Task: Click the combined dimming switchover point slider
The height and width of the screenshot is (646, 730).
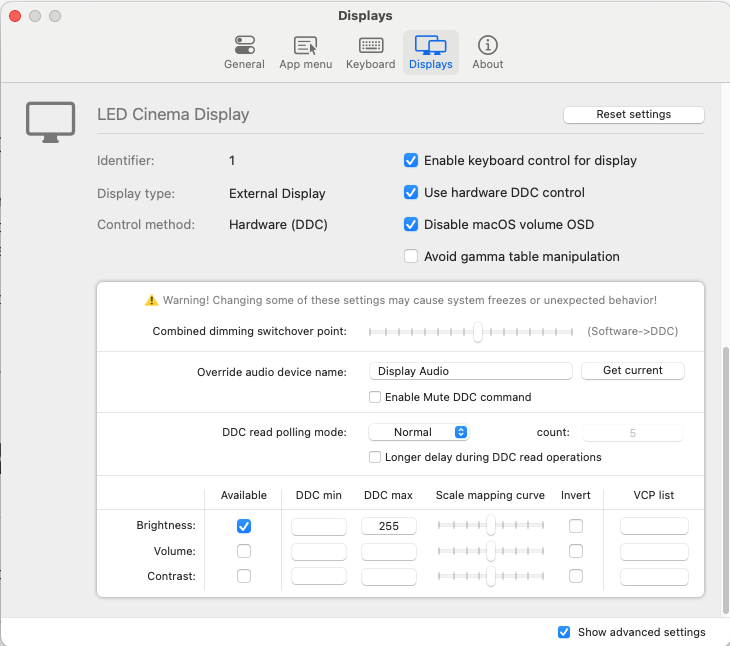Action: (x=471, y=332)
